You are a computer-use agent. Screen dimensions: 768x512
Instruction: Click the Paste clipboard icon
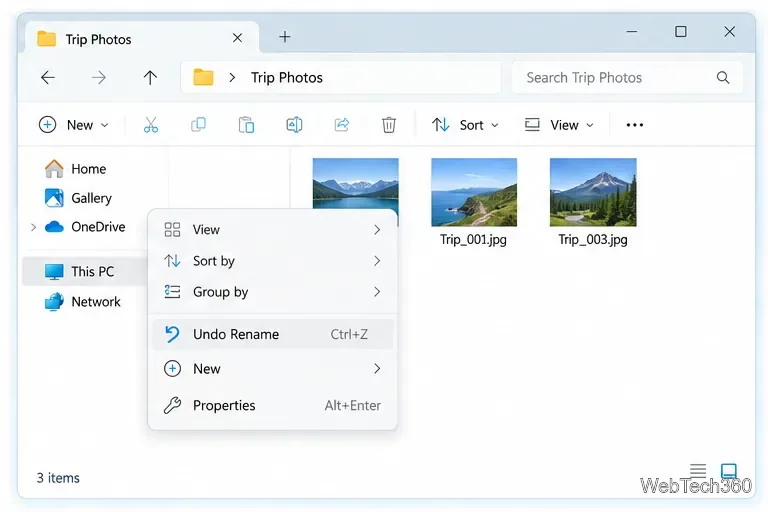coord(246,125)
